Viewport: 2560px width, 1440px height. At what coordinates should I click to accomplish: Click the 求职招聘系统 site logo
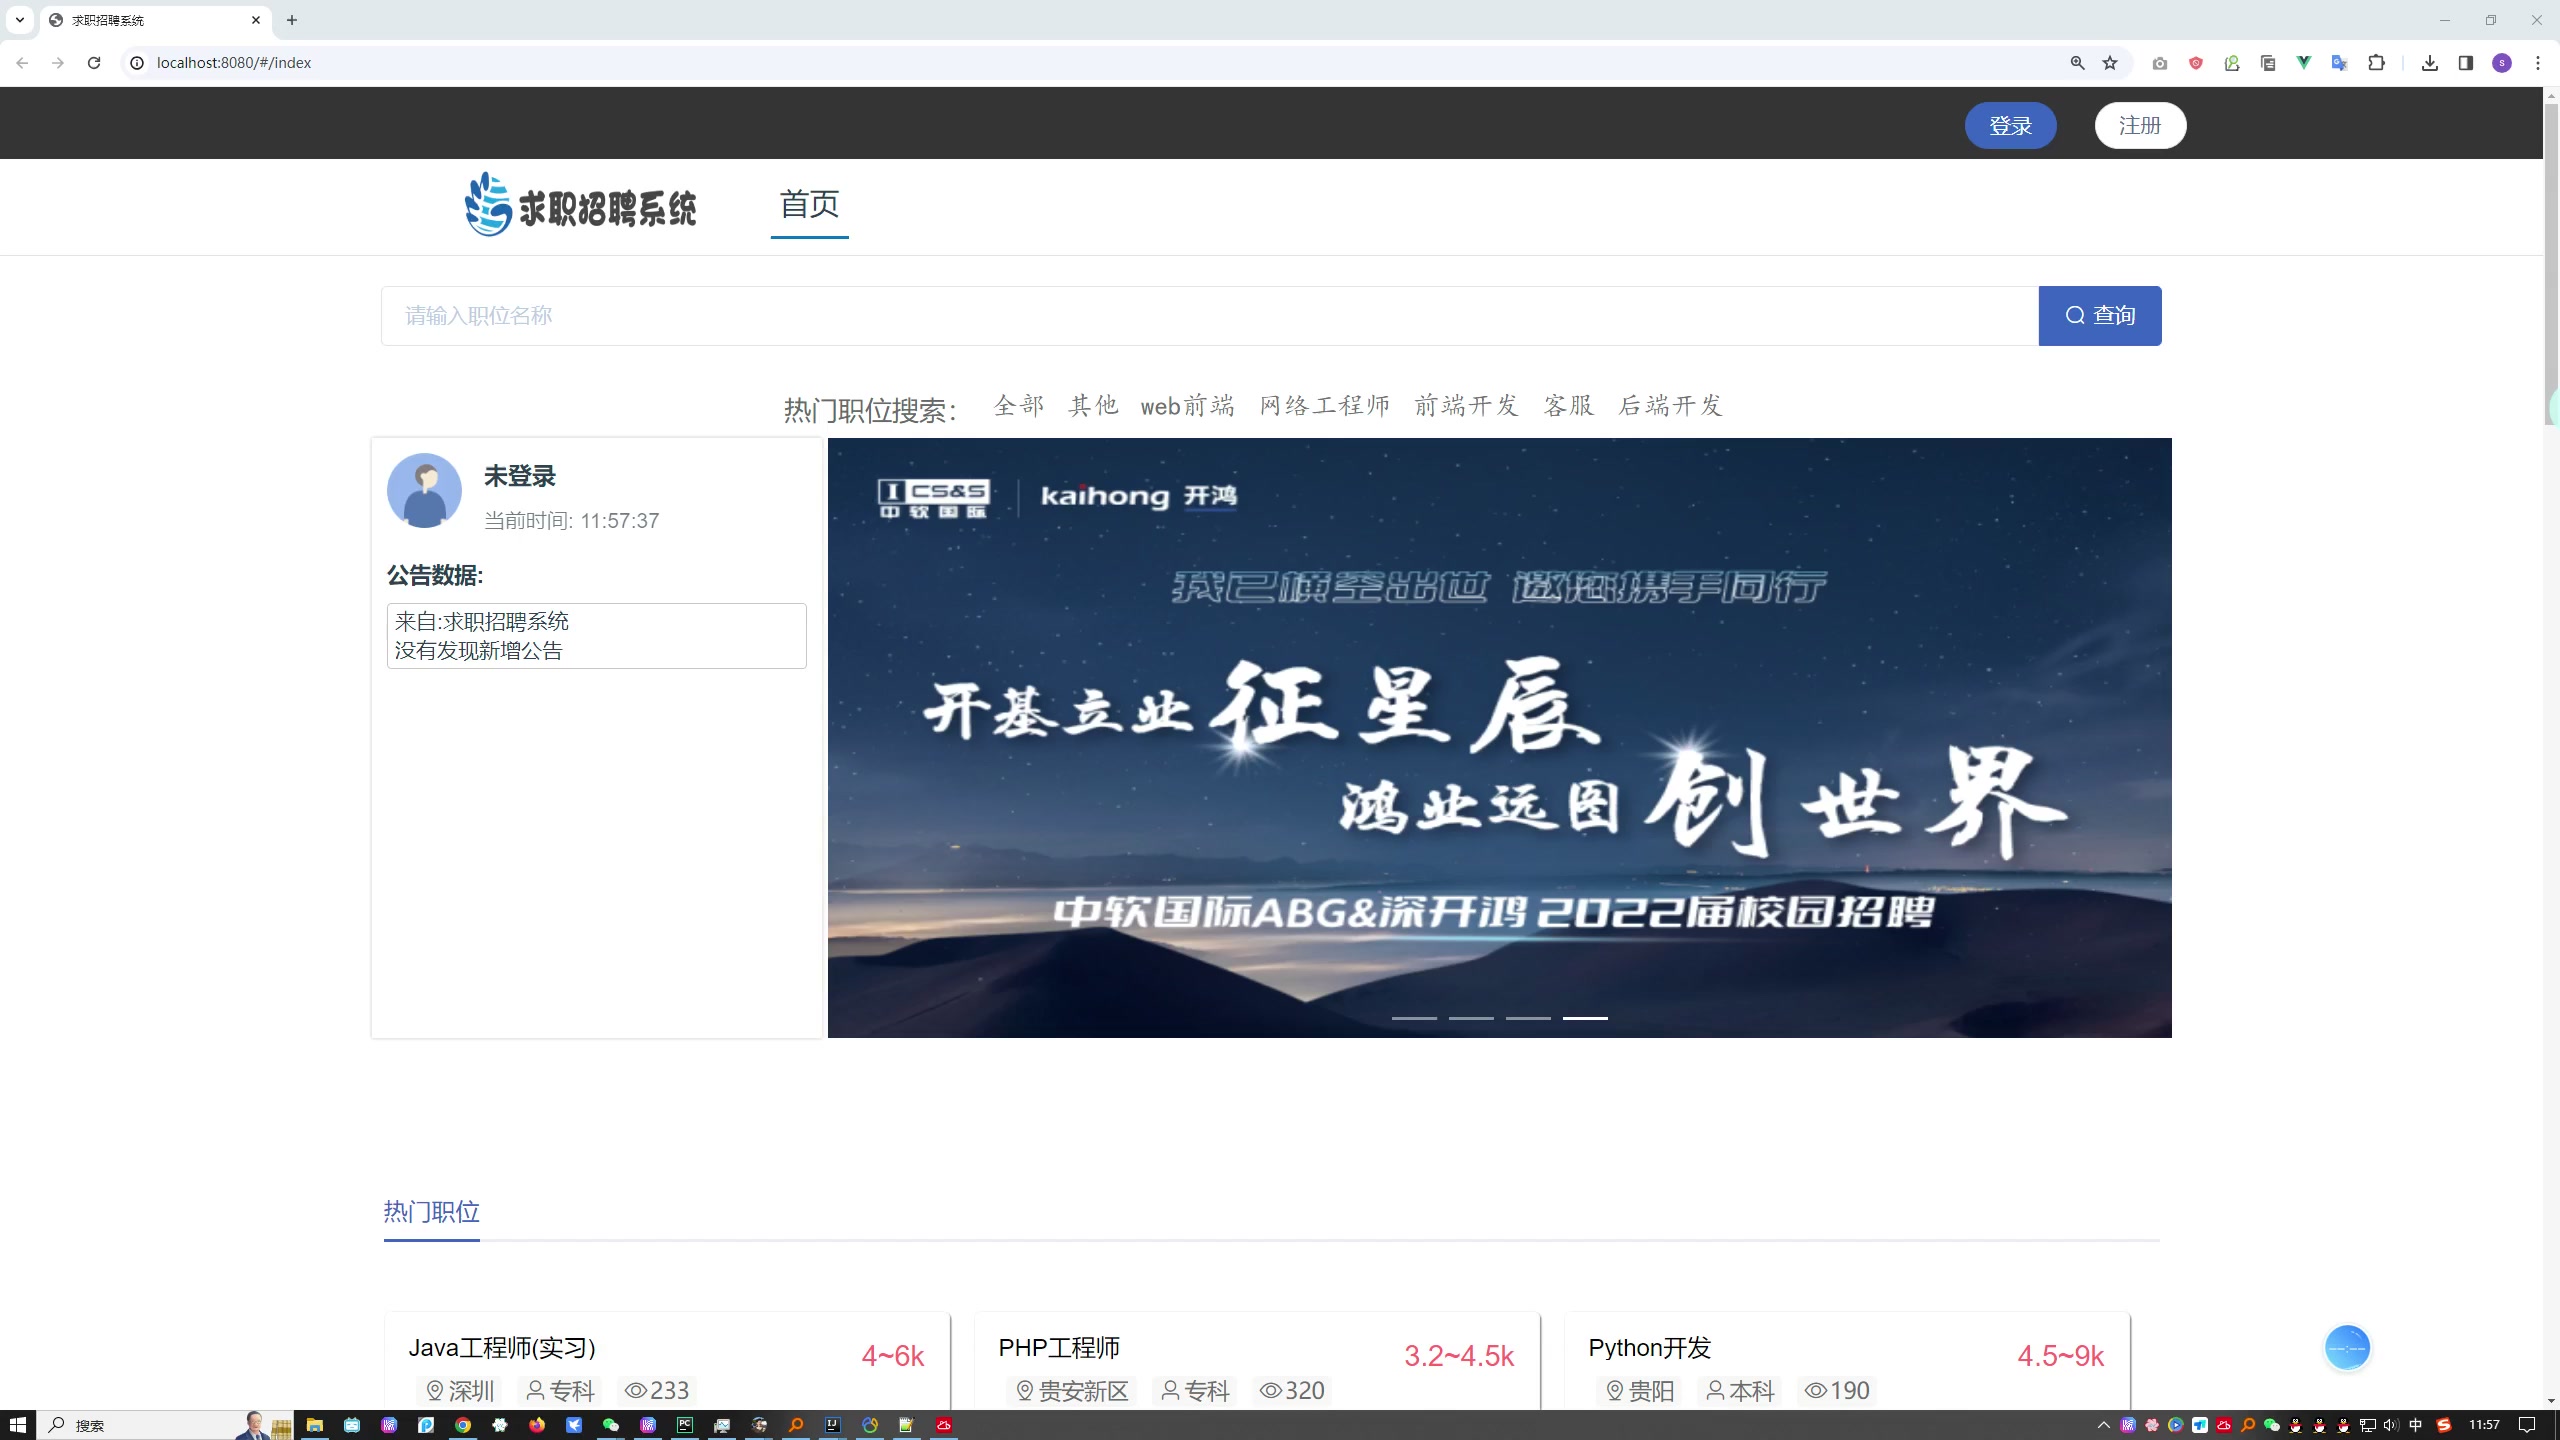(581, 205)
